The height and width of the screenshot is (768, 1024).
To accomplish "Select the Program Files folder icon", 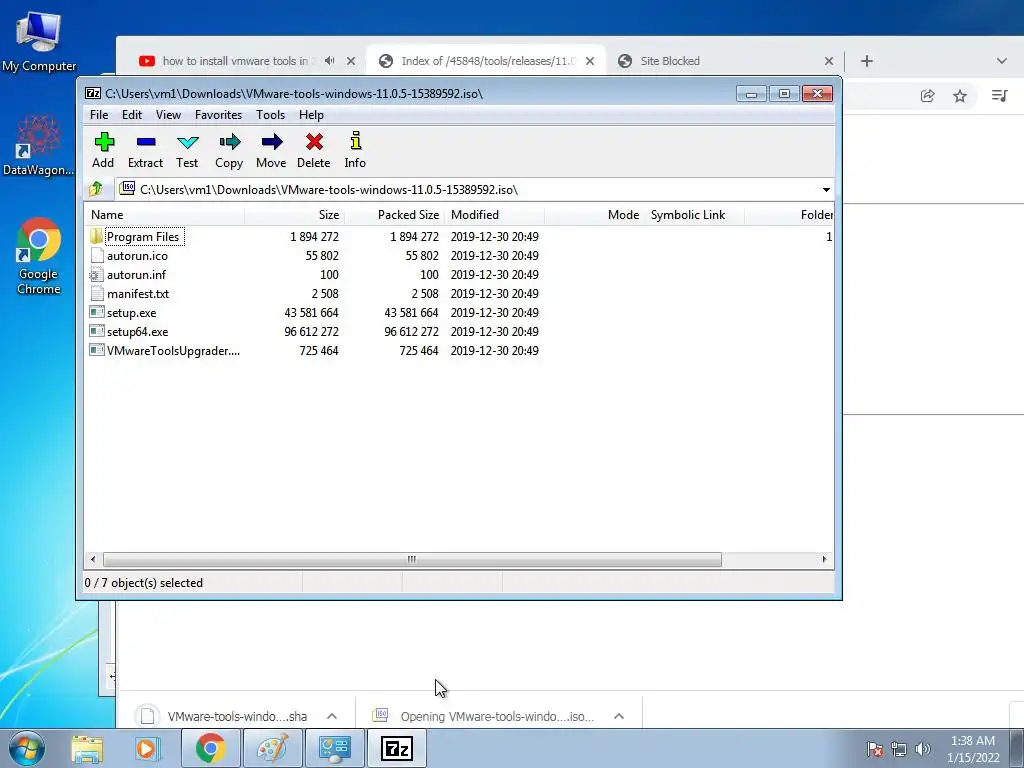I will tap(96, 236).
